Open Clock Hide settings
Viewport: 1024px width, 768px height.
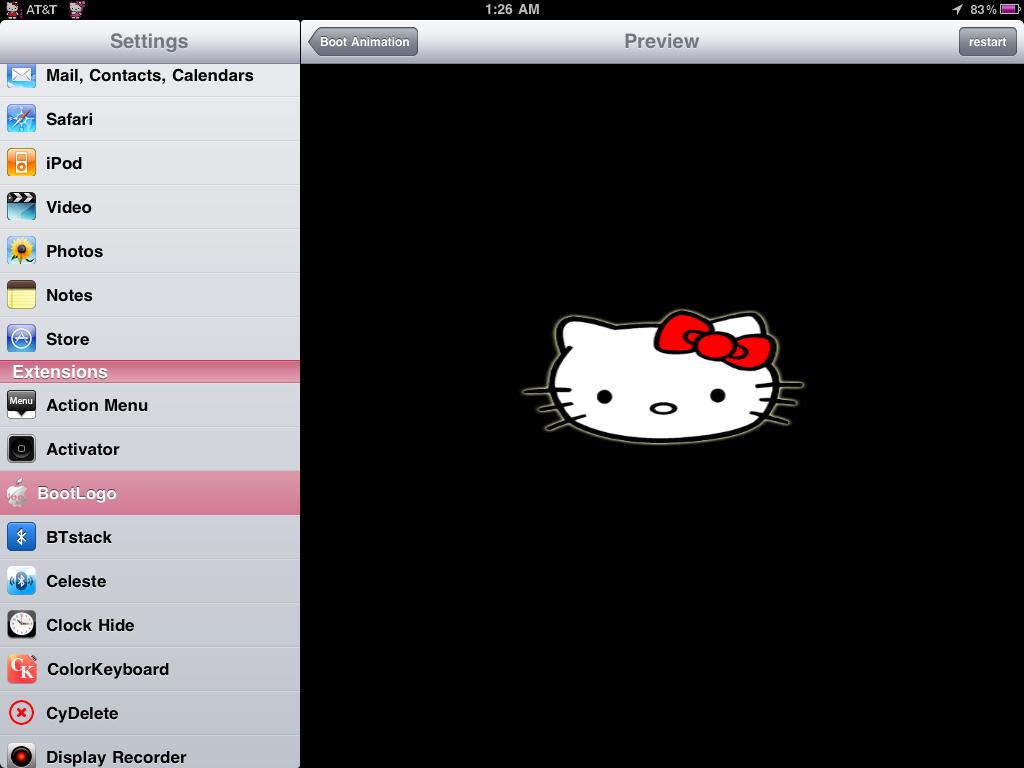[150, 625]
